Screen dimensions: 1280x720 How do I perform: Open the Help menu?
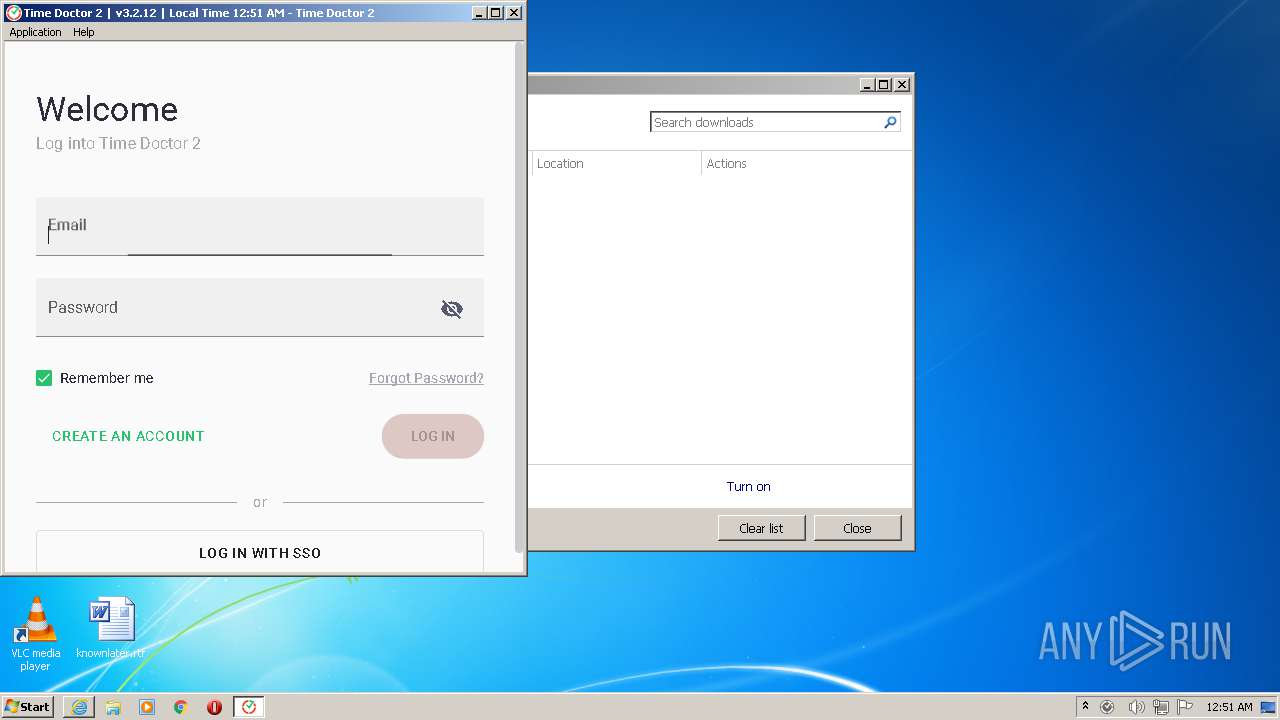[84, 32]
